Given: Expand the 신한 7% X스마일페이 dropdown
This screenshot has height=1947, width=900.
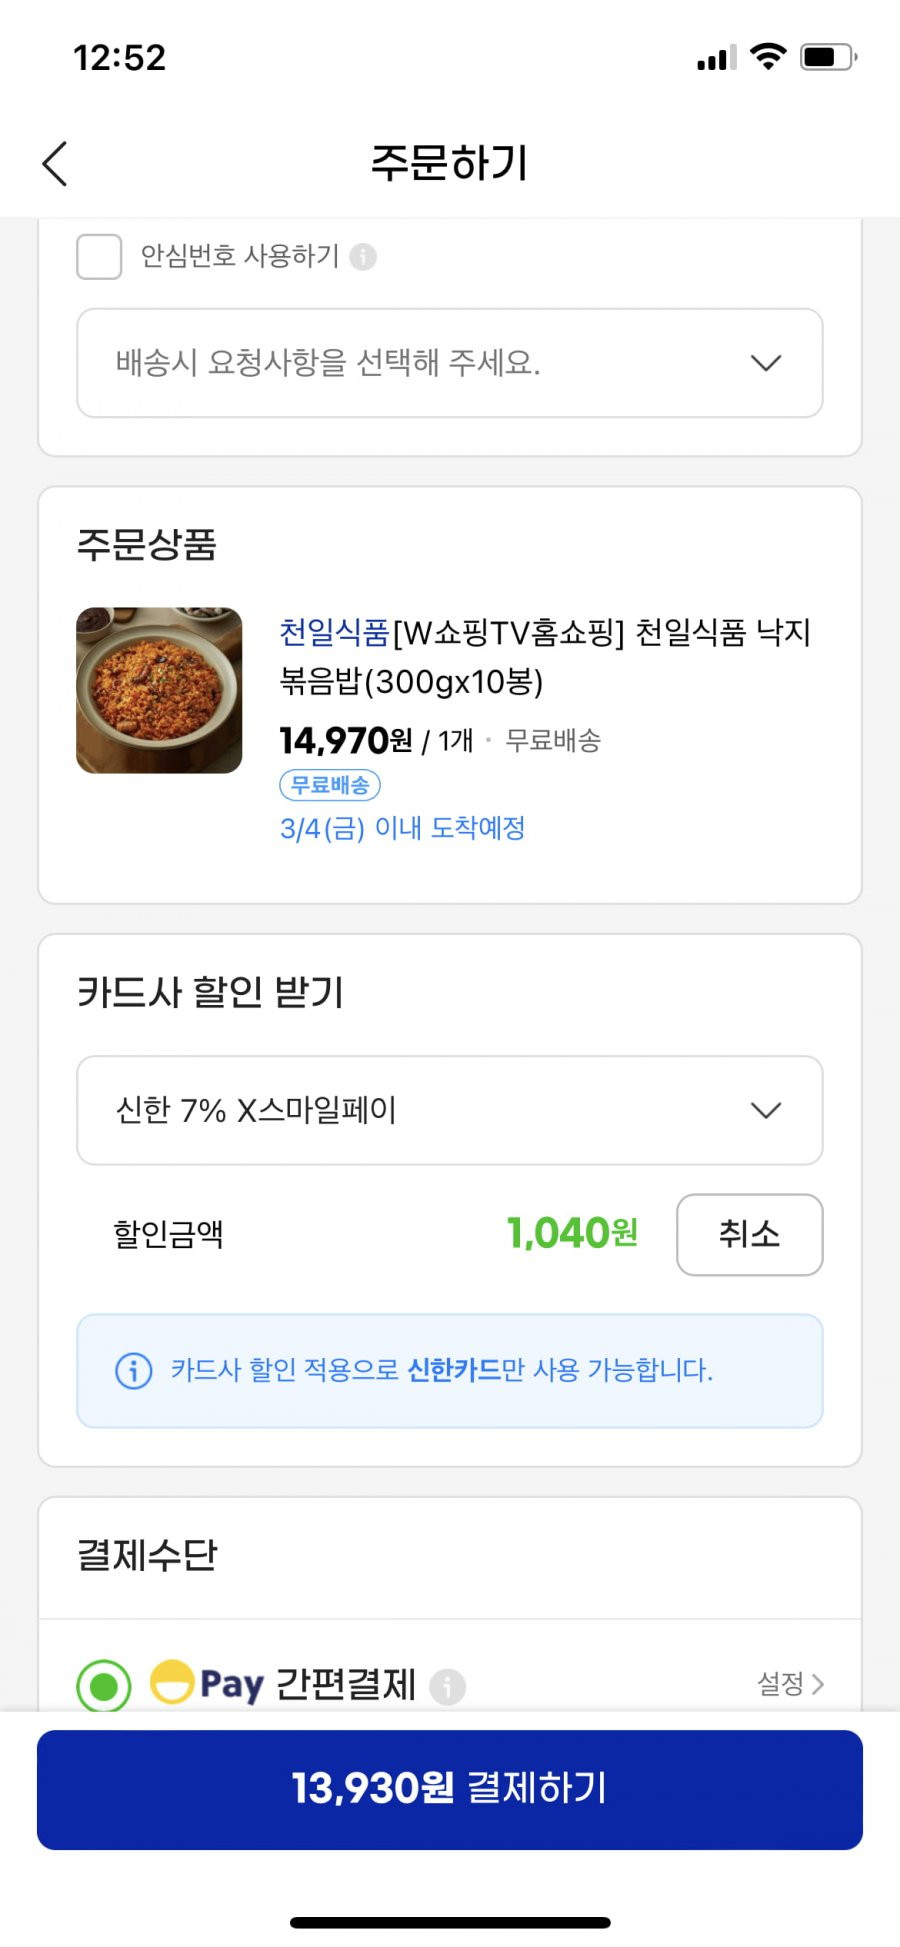Looking at the screenshot, I should click(450, 1110).
